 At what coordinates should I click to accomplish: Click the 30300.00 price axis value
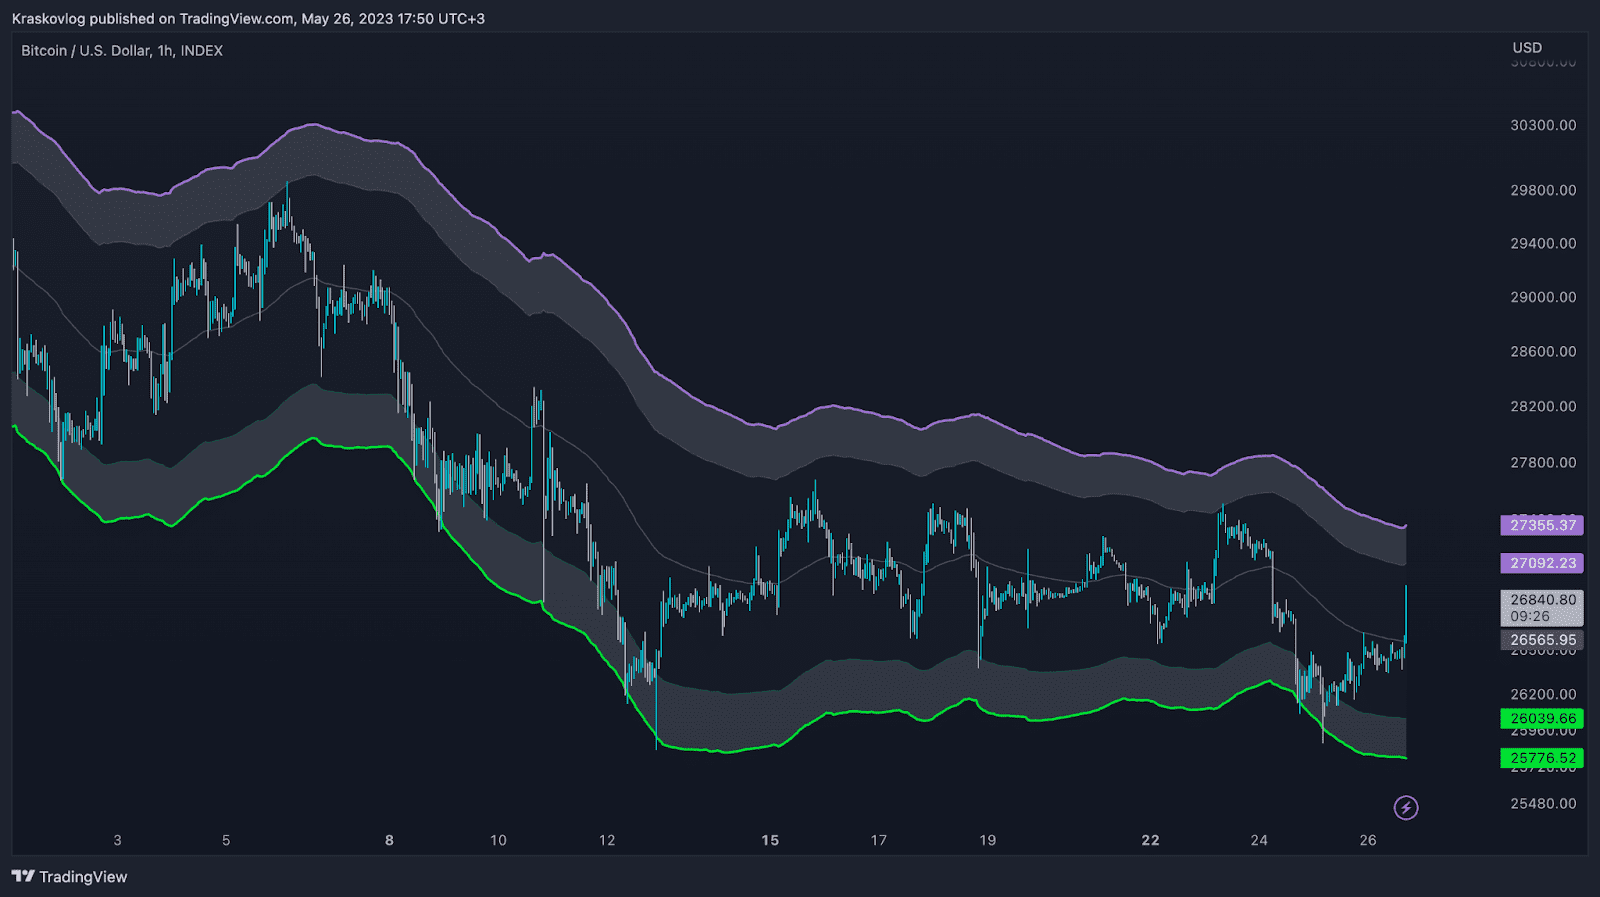pos(1543,125)
